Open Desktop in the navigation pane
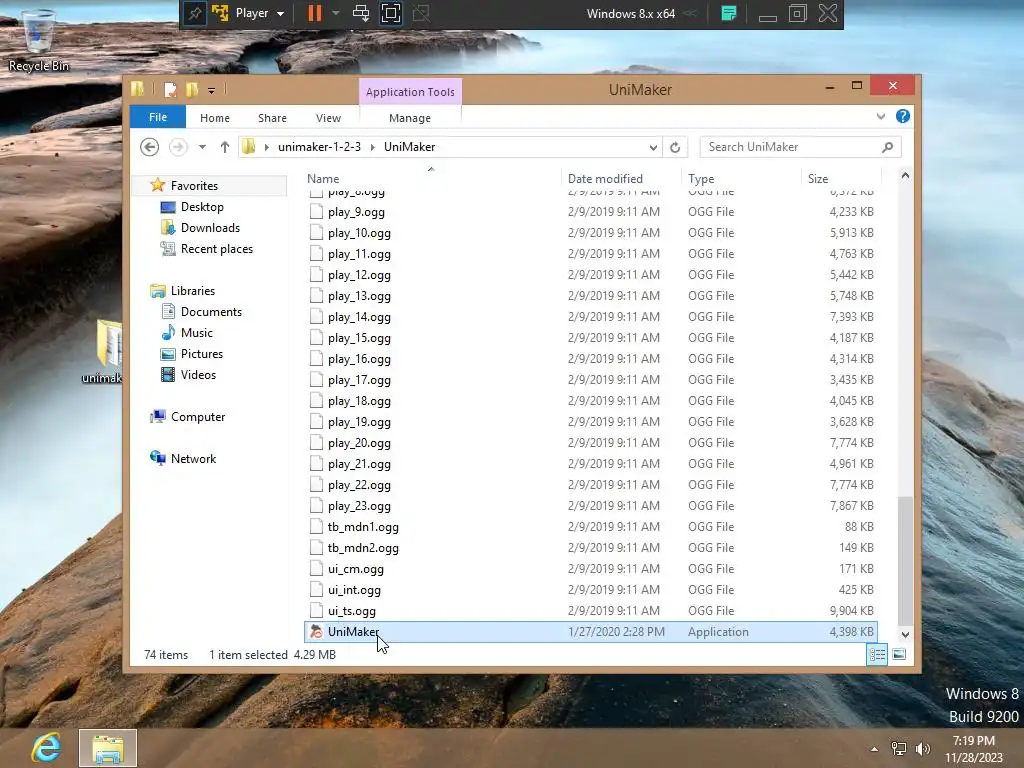 202,207
